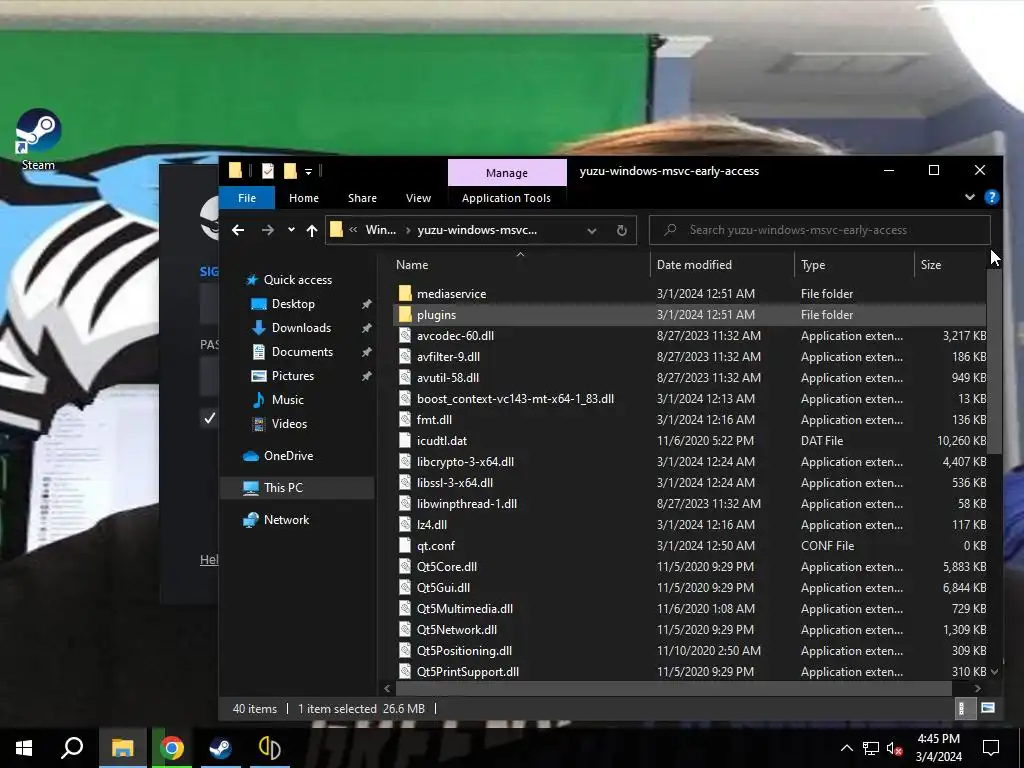Select libcrypto-3-x64.dll file
The width and height of the screenshot is (1024, 768).
coord(465,462)
